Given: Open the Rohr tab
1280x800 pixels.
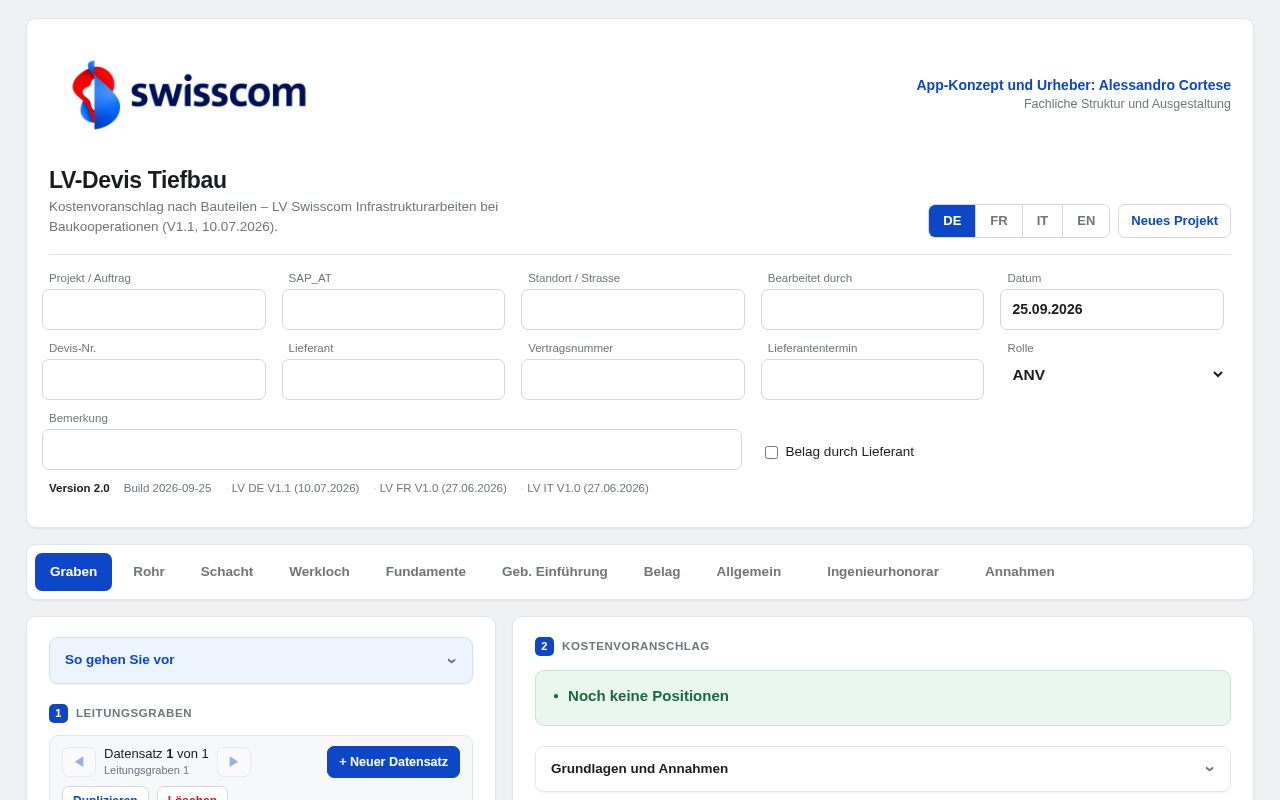Looking at the screenshot, I should click(149, 572).
